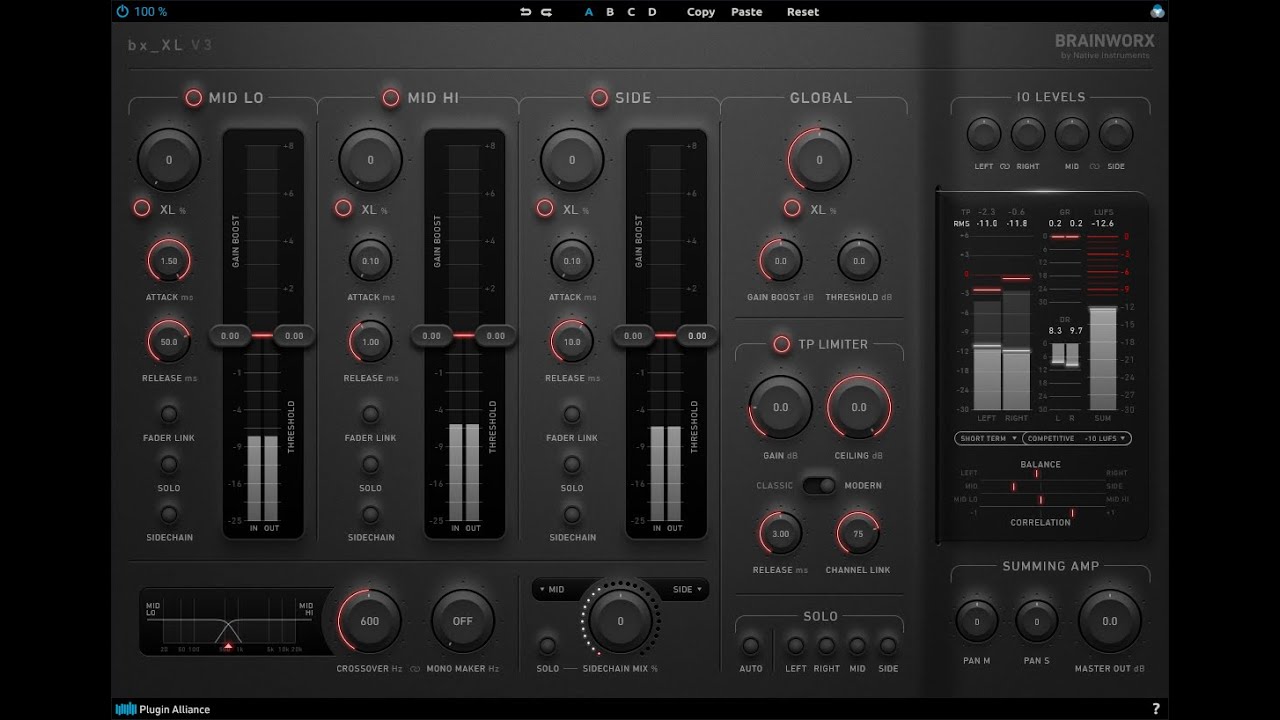
Task: Click MID LO gain boost fader handle
Action: coord(230,336)
